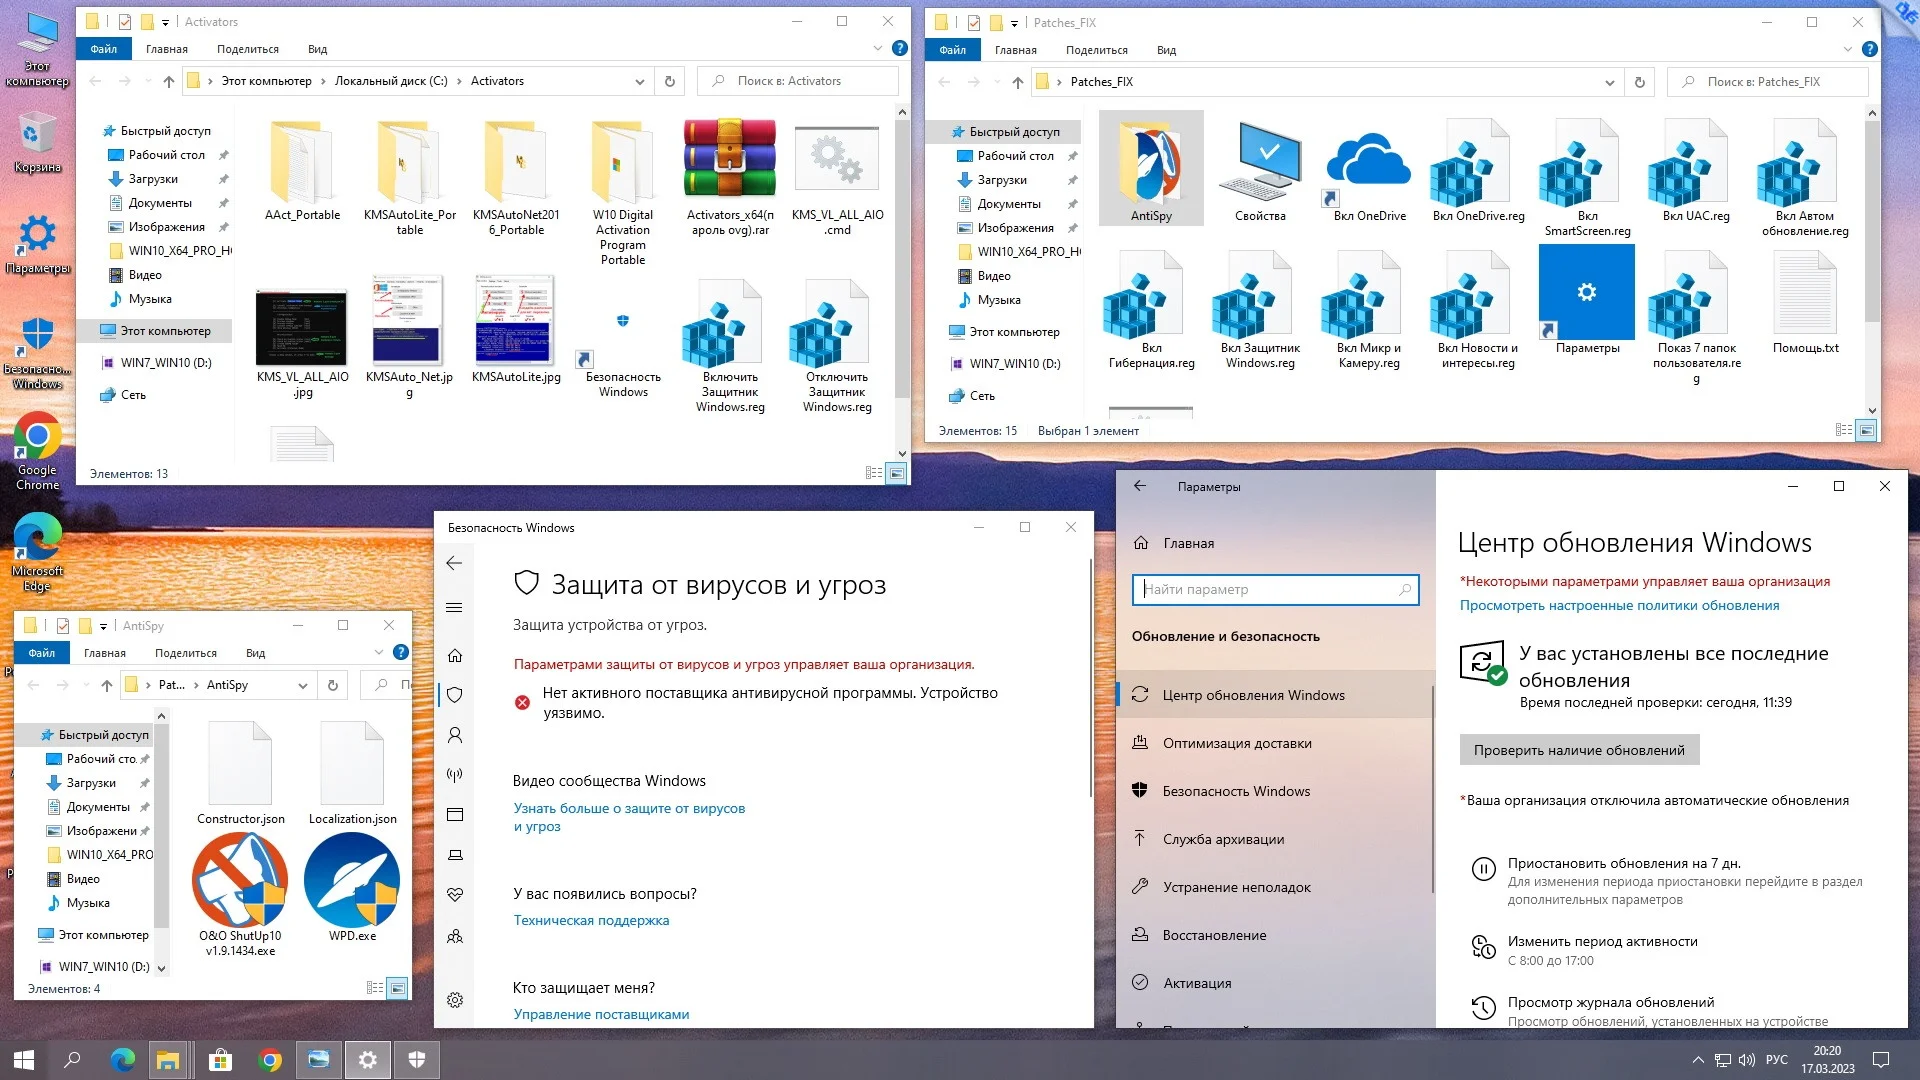
Task: Open the WPD.exe application icon
Action: click(352, 881)
